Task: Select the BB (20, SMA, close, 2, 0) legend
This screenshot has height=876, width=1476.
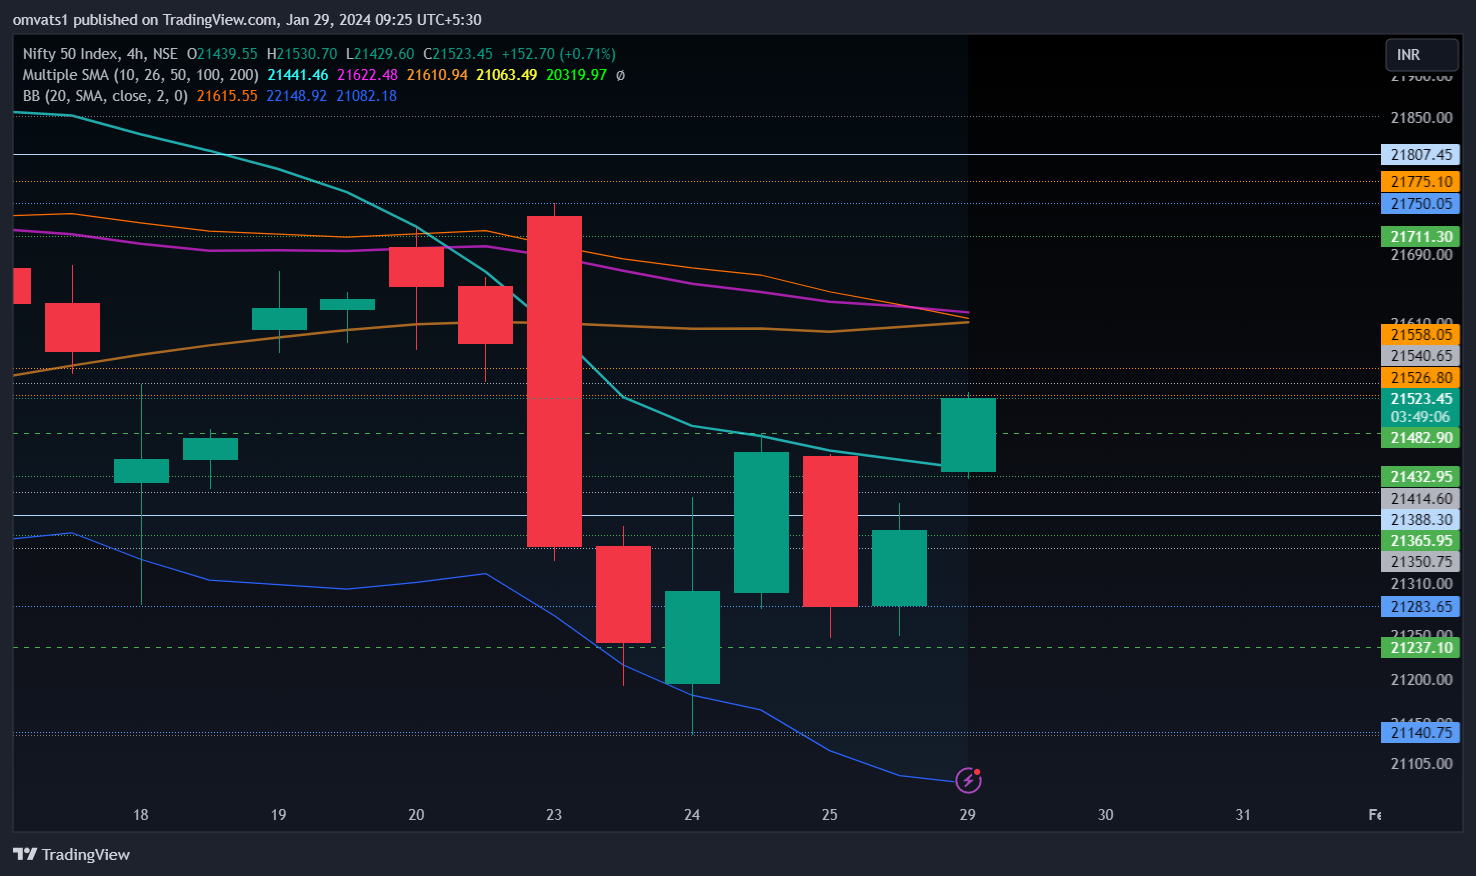Action: (x=105, y=96)
